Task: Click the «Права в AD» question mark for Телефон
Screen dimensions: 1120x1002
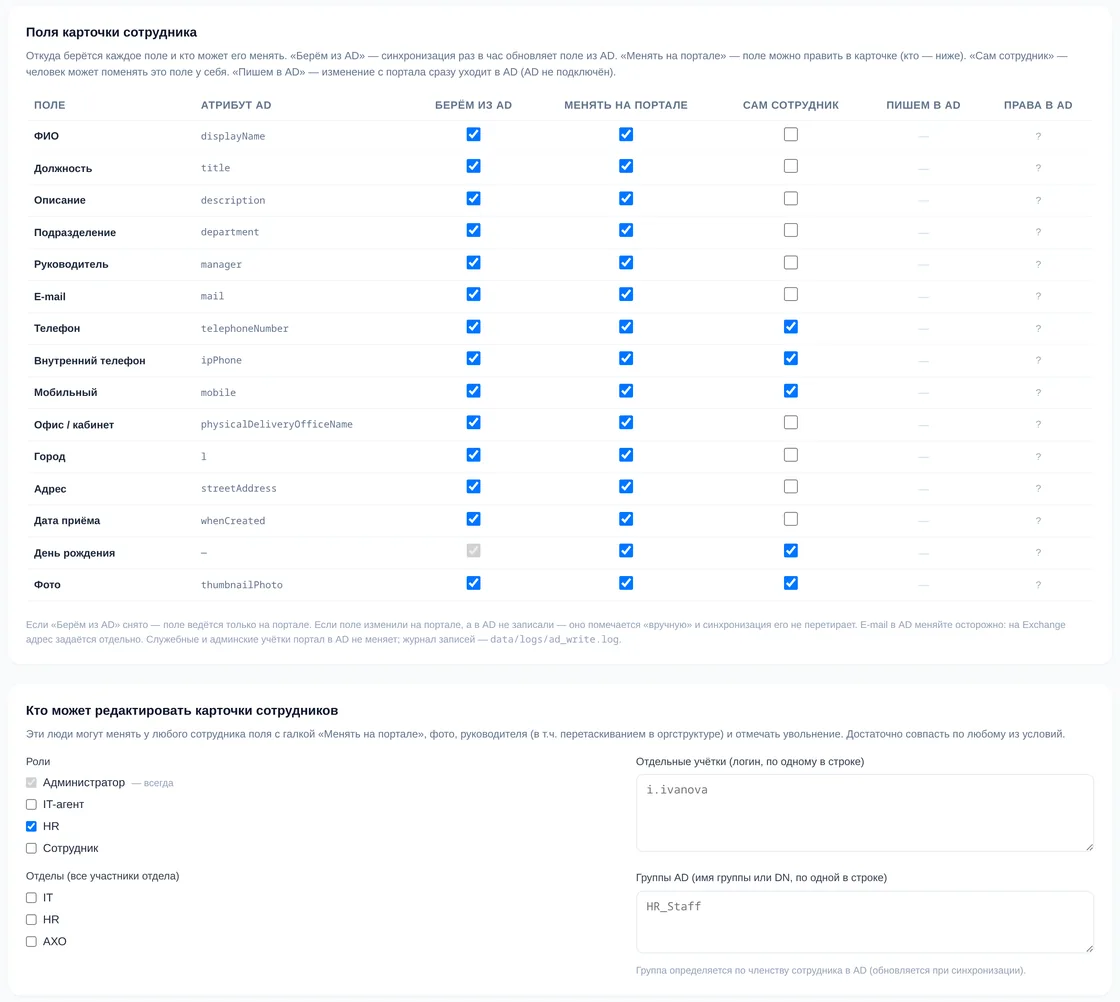Action: coord(1038,329)
